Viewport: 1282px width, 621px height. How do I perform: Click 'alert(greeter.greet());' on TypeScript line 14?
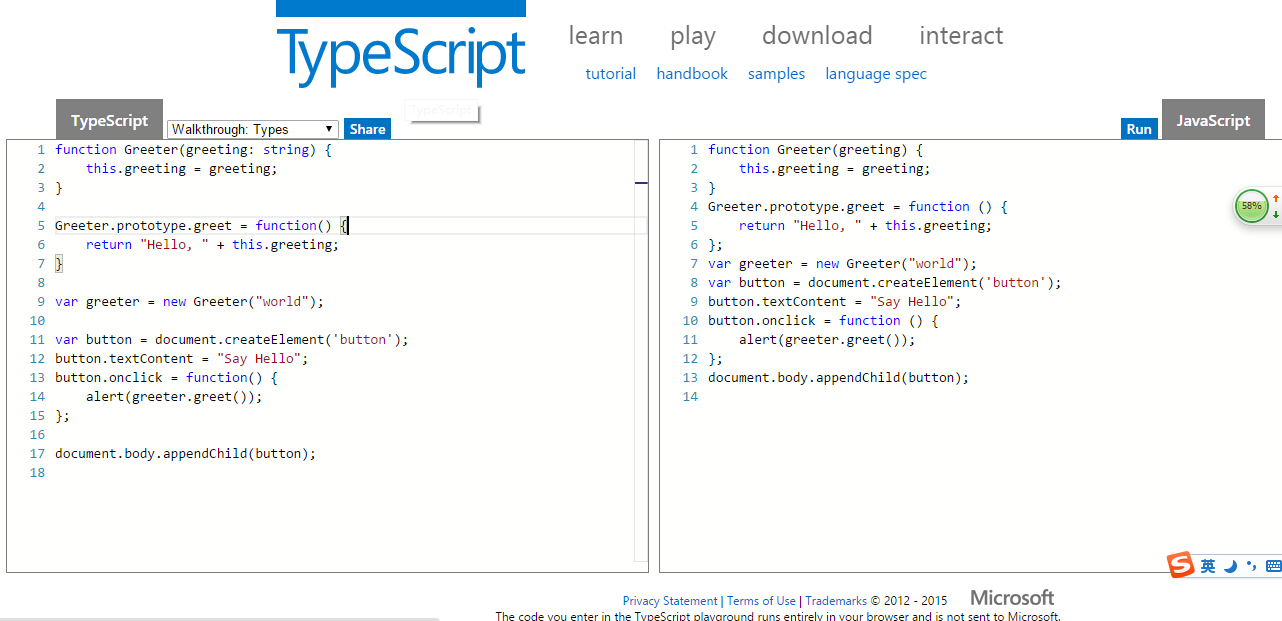tap(174, 397)
